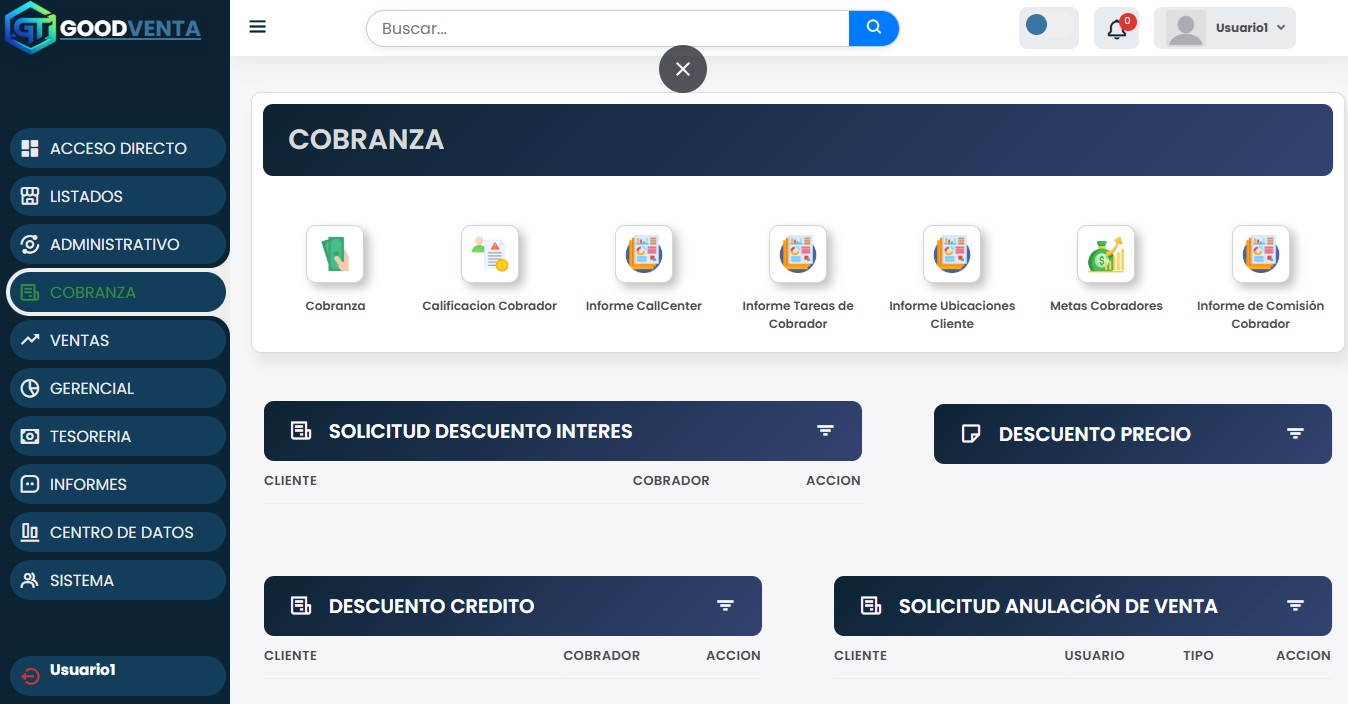Viewport: 1348px width, 704px height.
Task: Toggle the theme switch in header
Action: coord(1049,28)
